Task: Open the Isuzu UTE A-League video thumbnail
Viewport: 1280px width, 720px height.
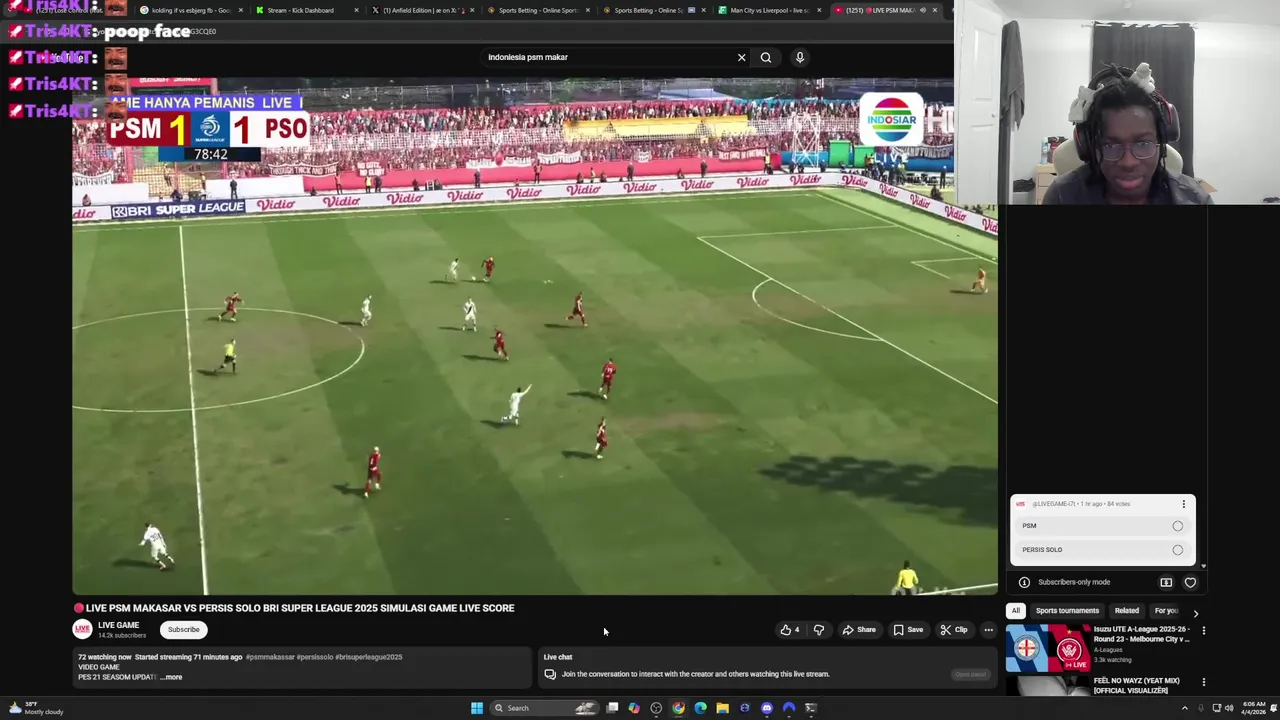Action: [x=1047, y=648]
